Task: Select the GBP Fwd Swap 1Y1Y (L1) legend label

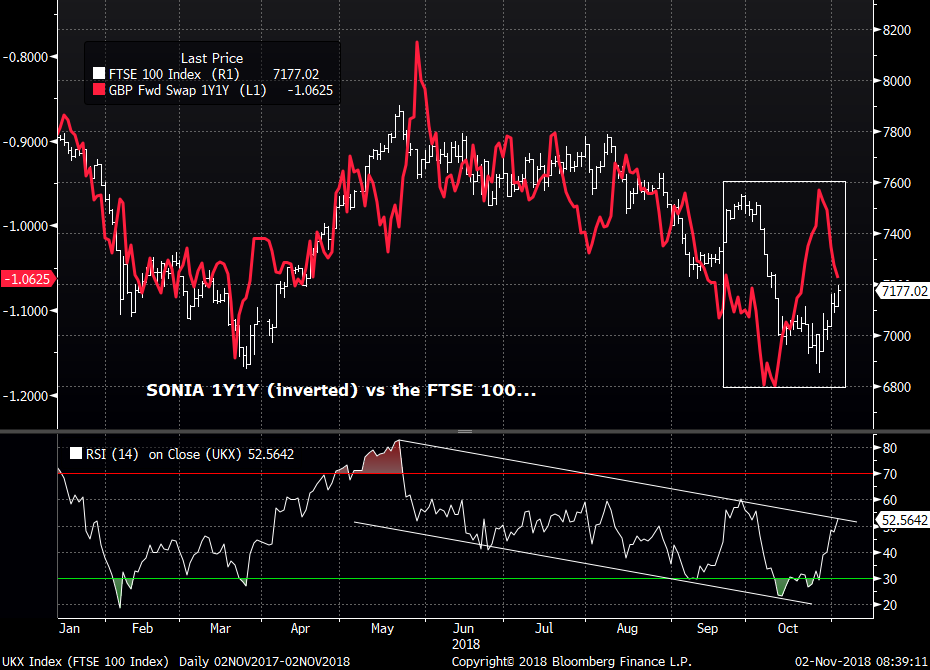Action: pyautogui.click(x=187, y=90)
